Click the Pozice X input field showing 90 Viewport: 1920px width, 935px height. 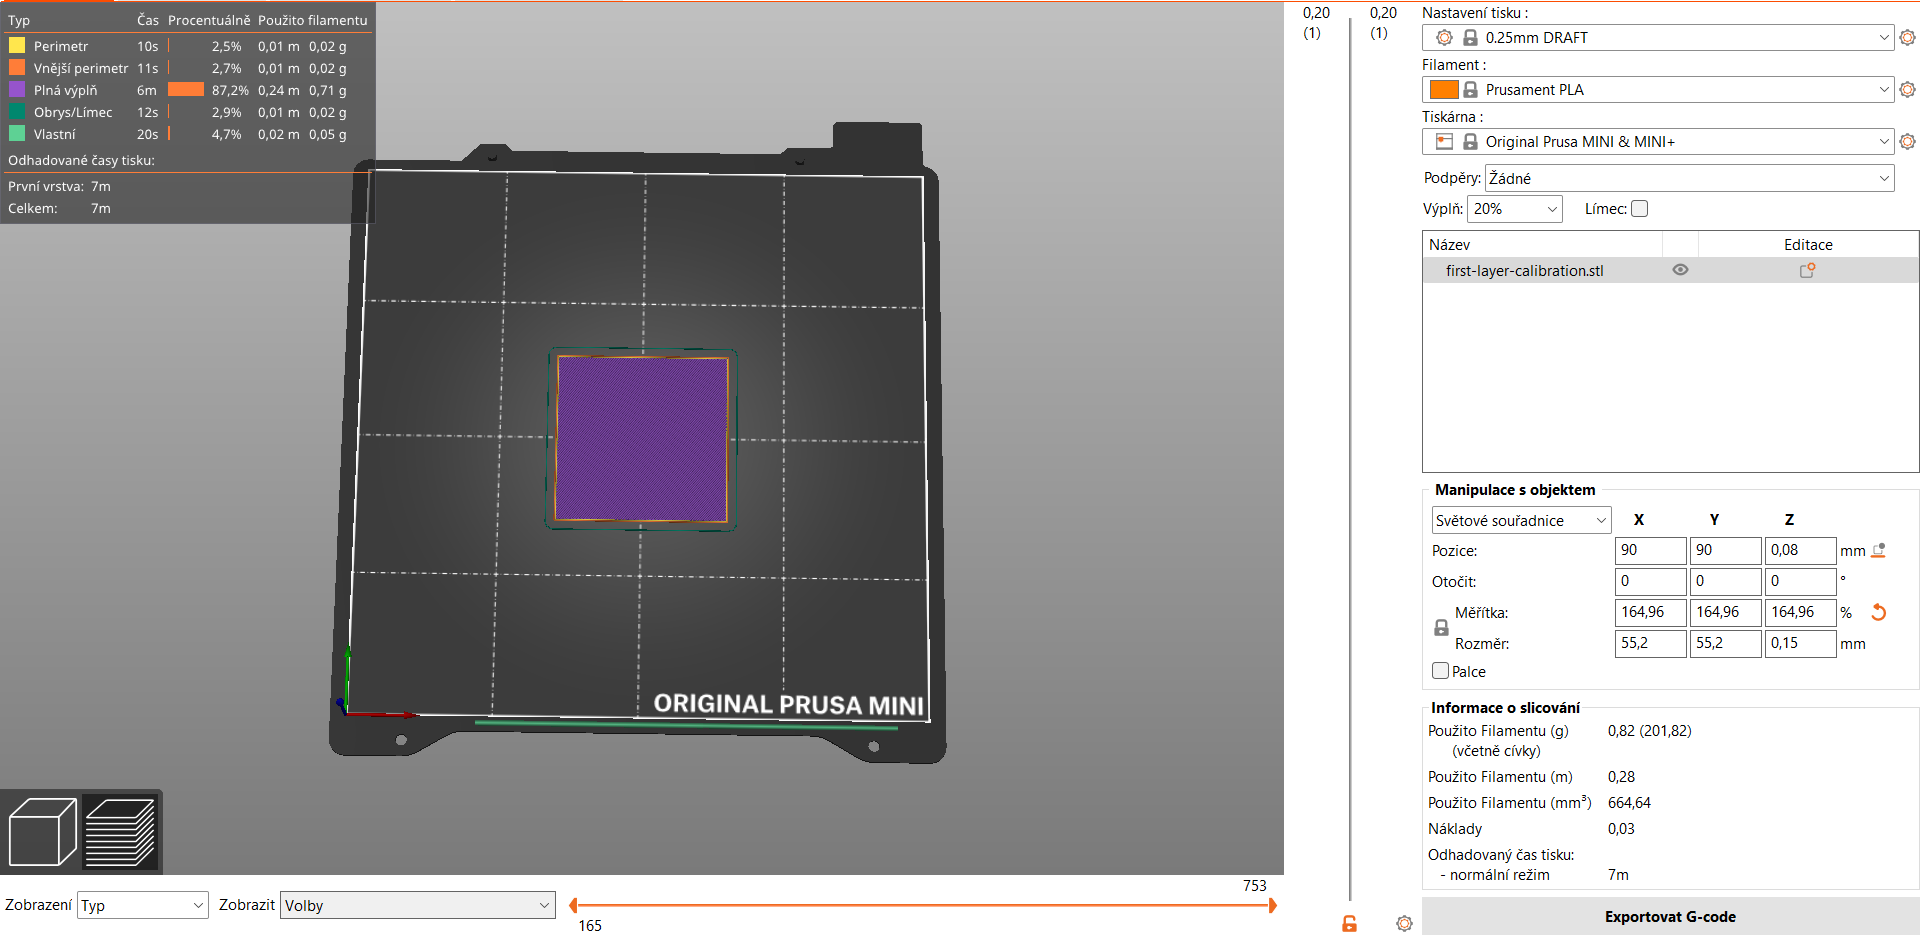click(1650, 550)
